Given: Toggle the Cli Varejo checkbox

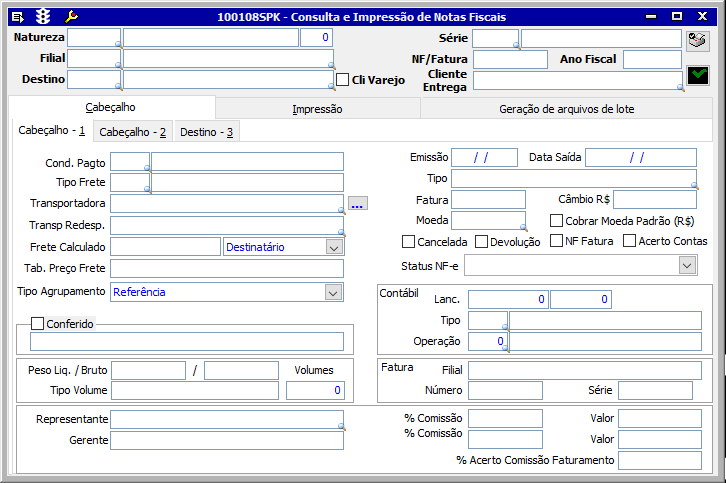Looking at the screenshot, I should pyautogui.click(x=343, y=80).
